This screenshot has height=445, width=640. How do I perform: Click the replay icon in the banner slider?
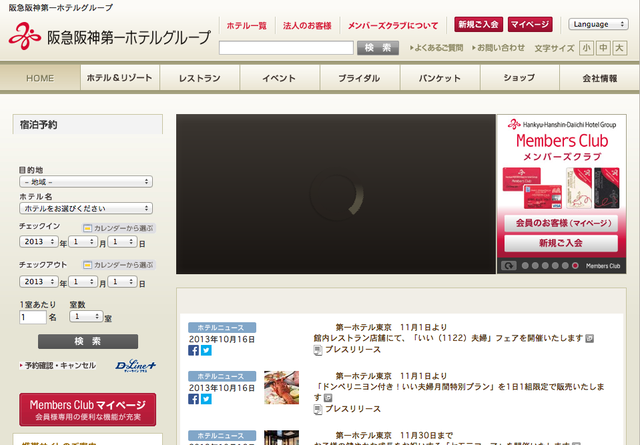tap(509, 266)
